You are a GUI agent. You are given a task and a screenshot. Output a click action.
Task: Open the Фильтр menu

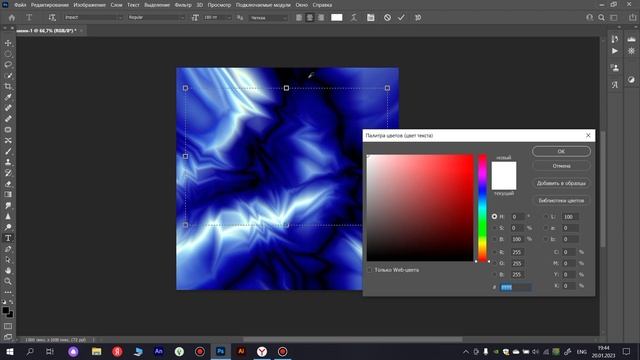(x=183, y=5)
